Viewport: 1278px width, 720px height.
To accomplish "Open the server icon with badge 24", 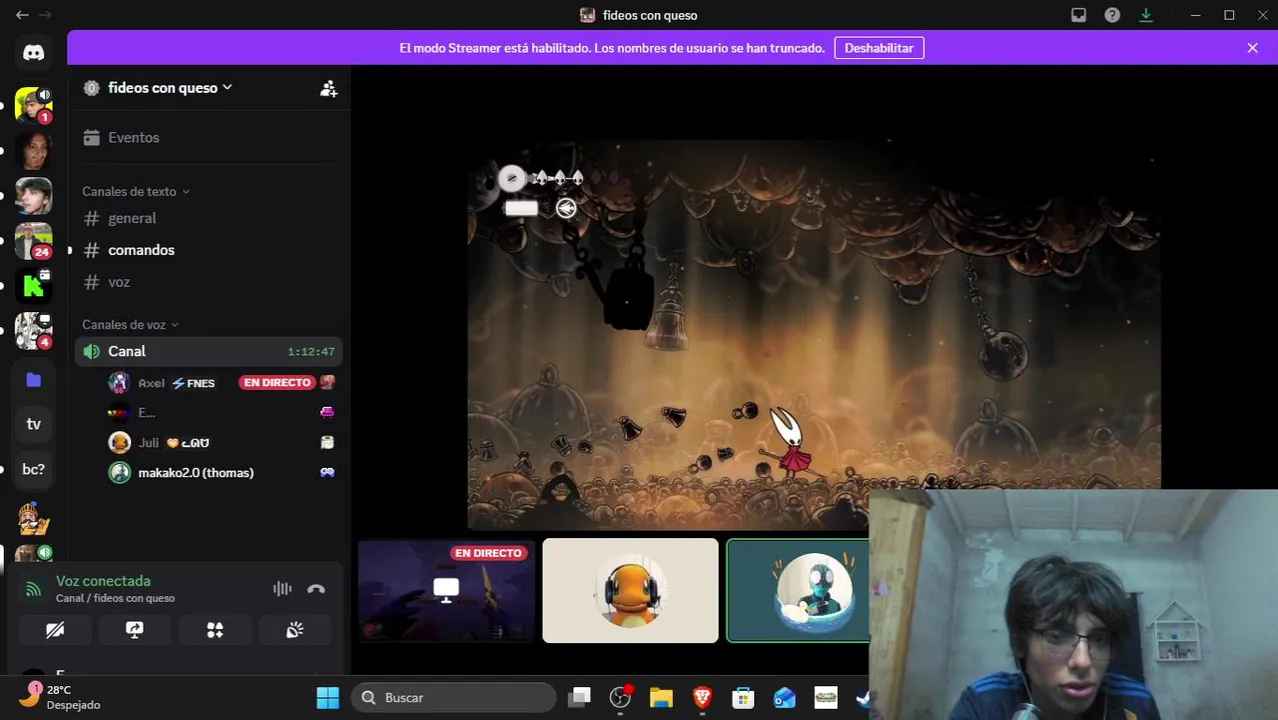I will coord(33,241).
